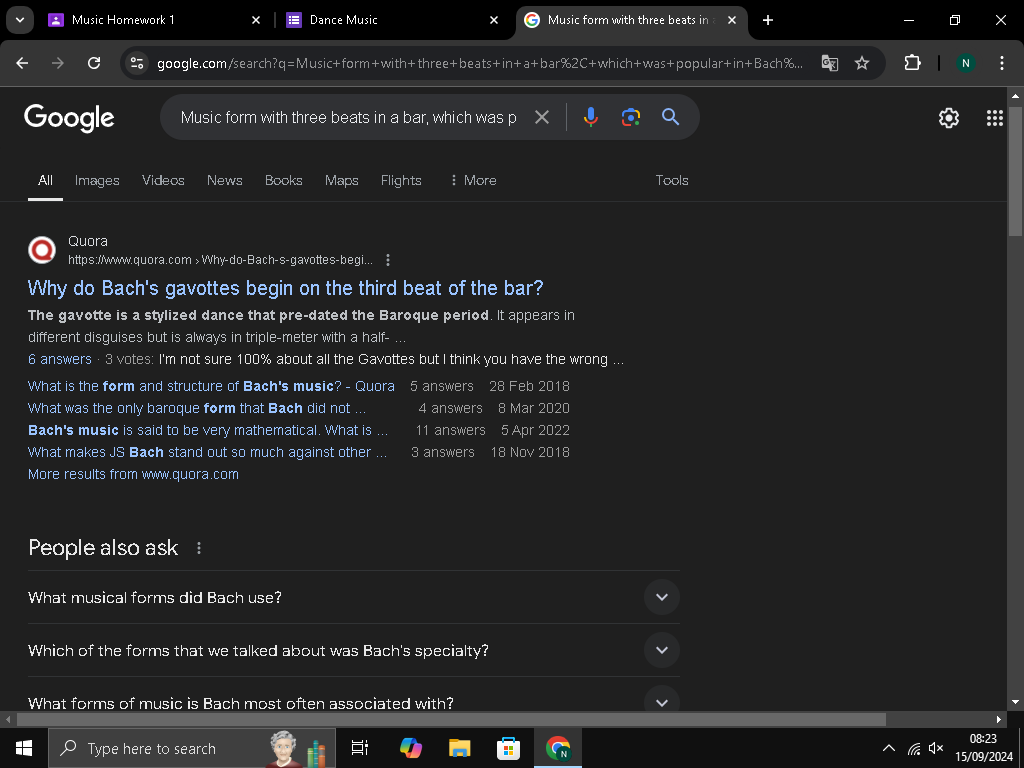Click the horizontal scrollbar thumb
The height and width of the screenshot is (768, 1024).
(x=451, y=720)
